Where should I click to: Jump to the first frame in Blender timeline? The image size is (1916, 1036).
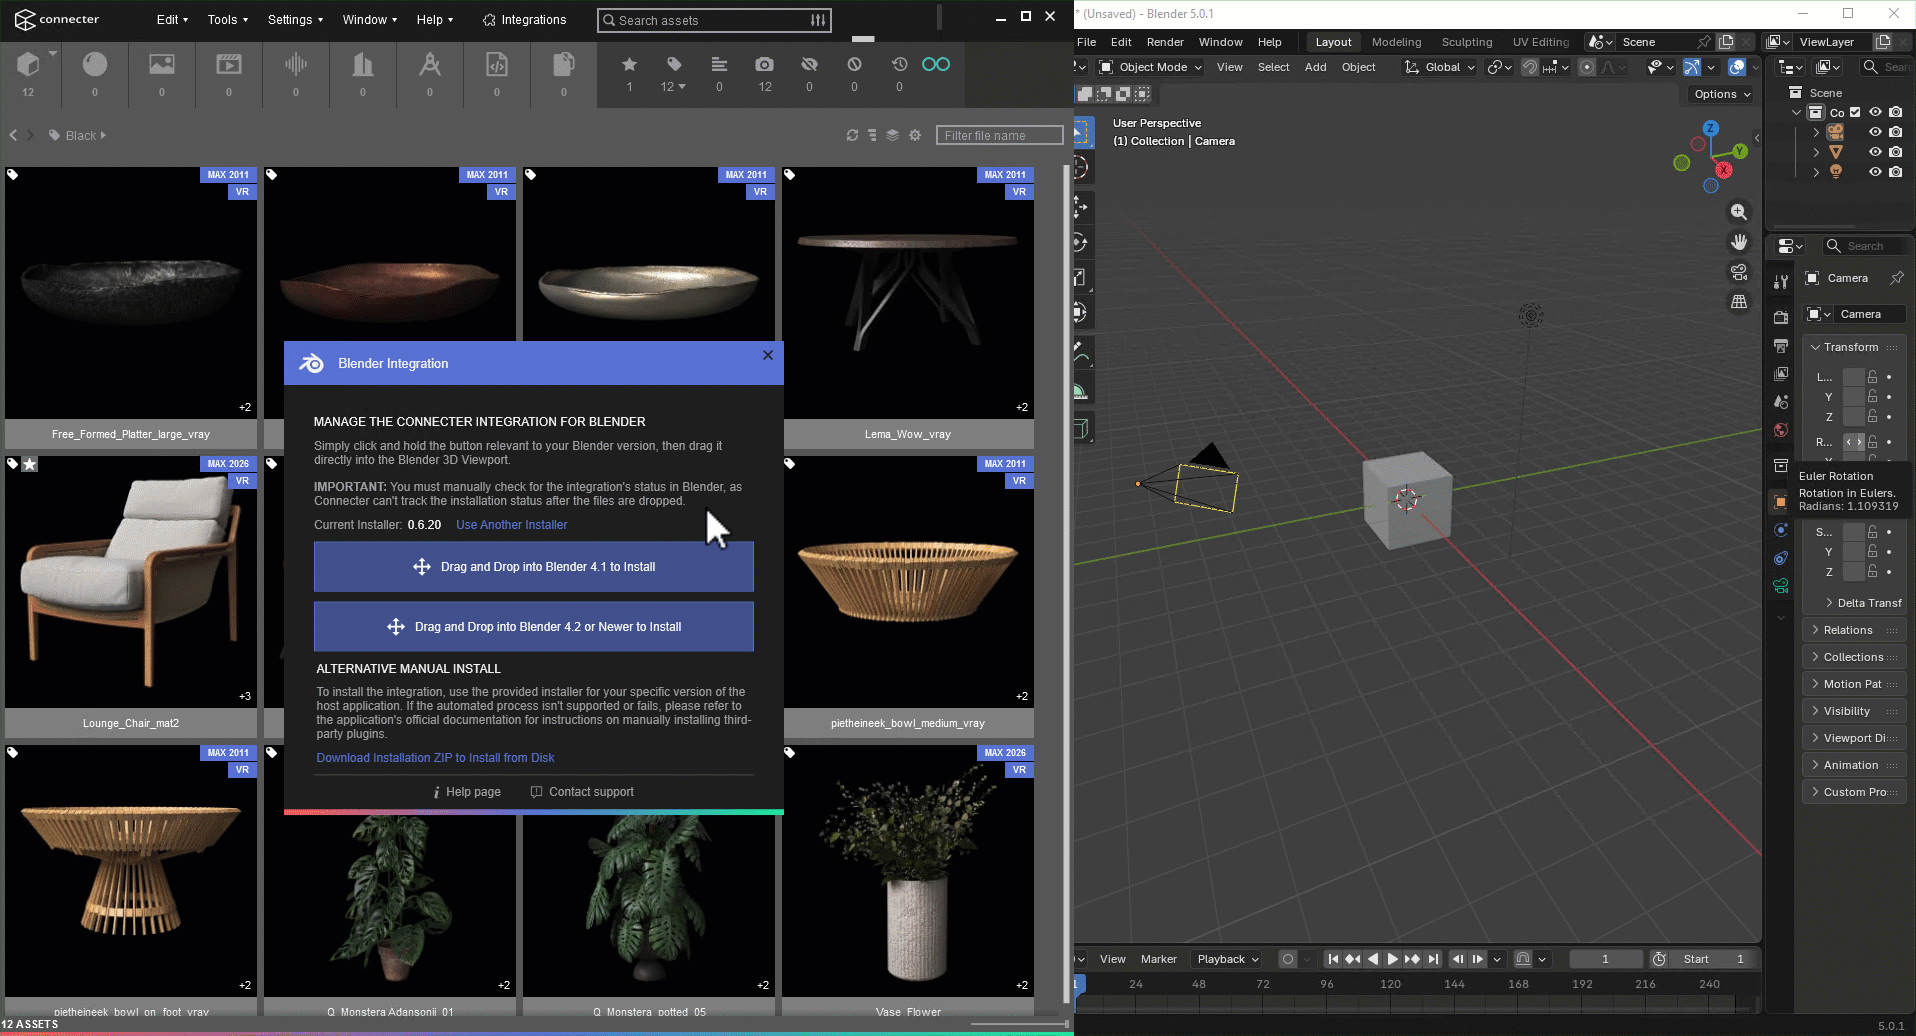point(1333,959)
